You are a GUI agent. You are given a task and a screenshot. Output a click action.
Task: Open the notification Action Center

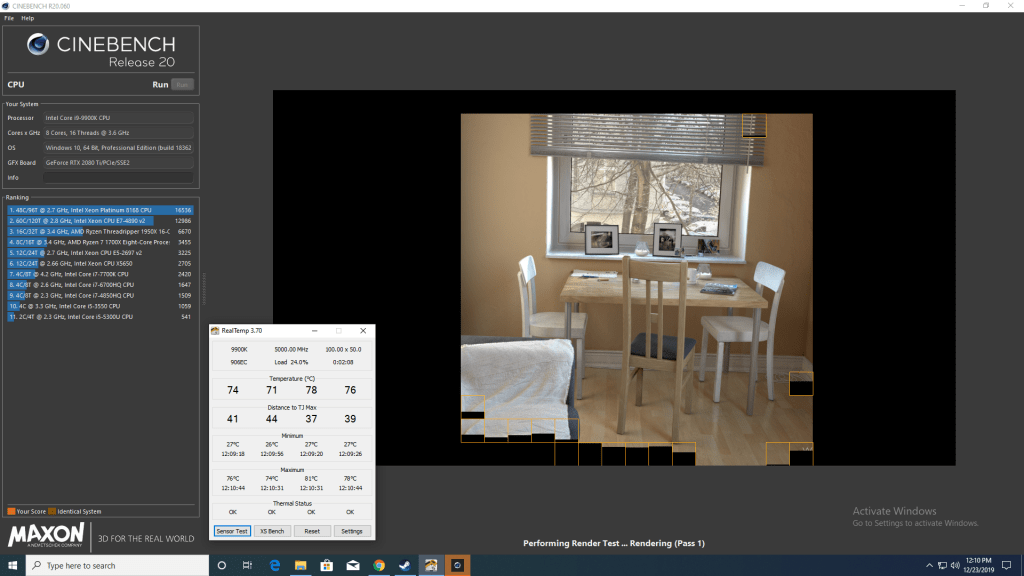tap(1007, 566)
